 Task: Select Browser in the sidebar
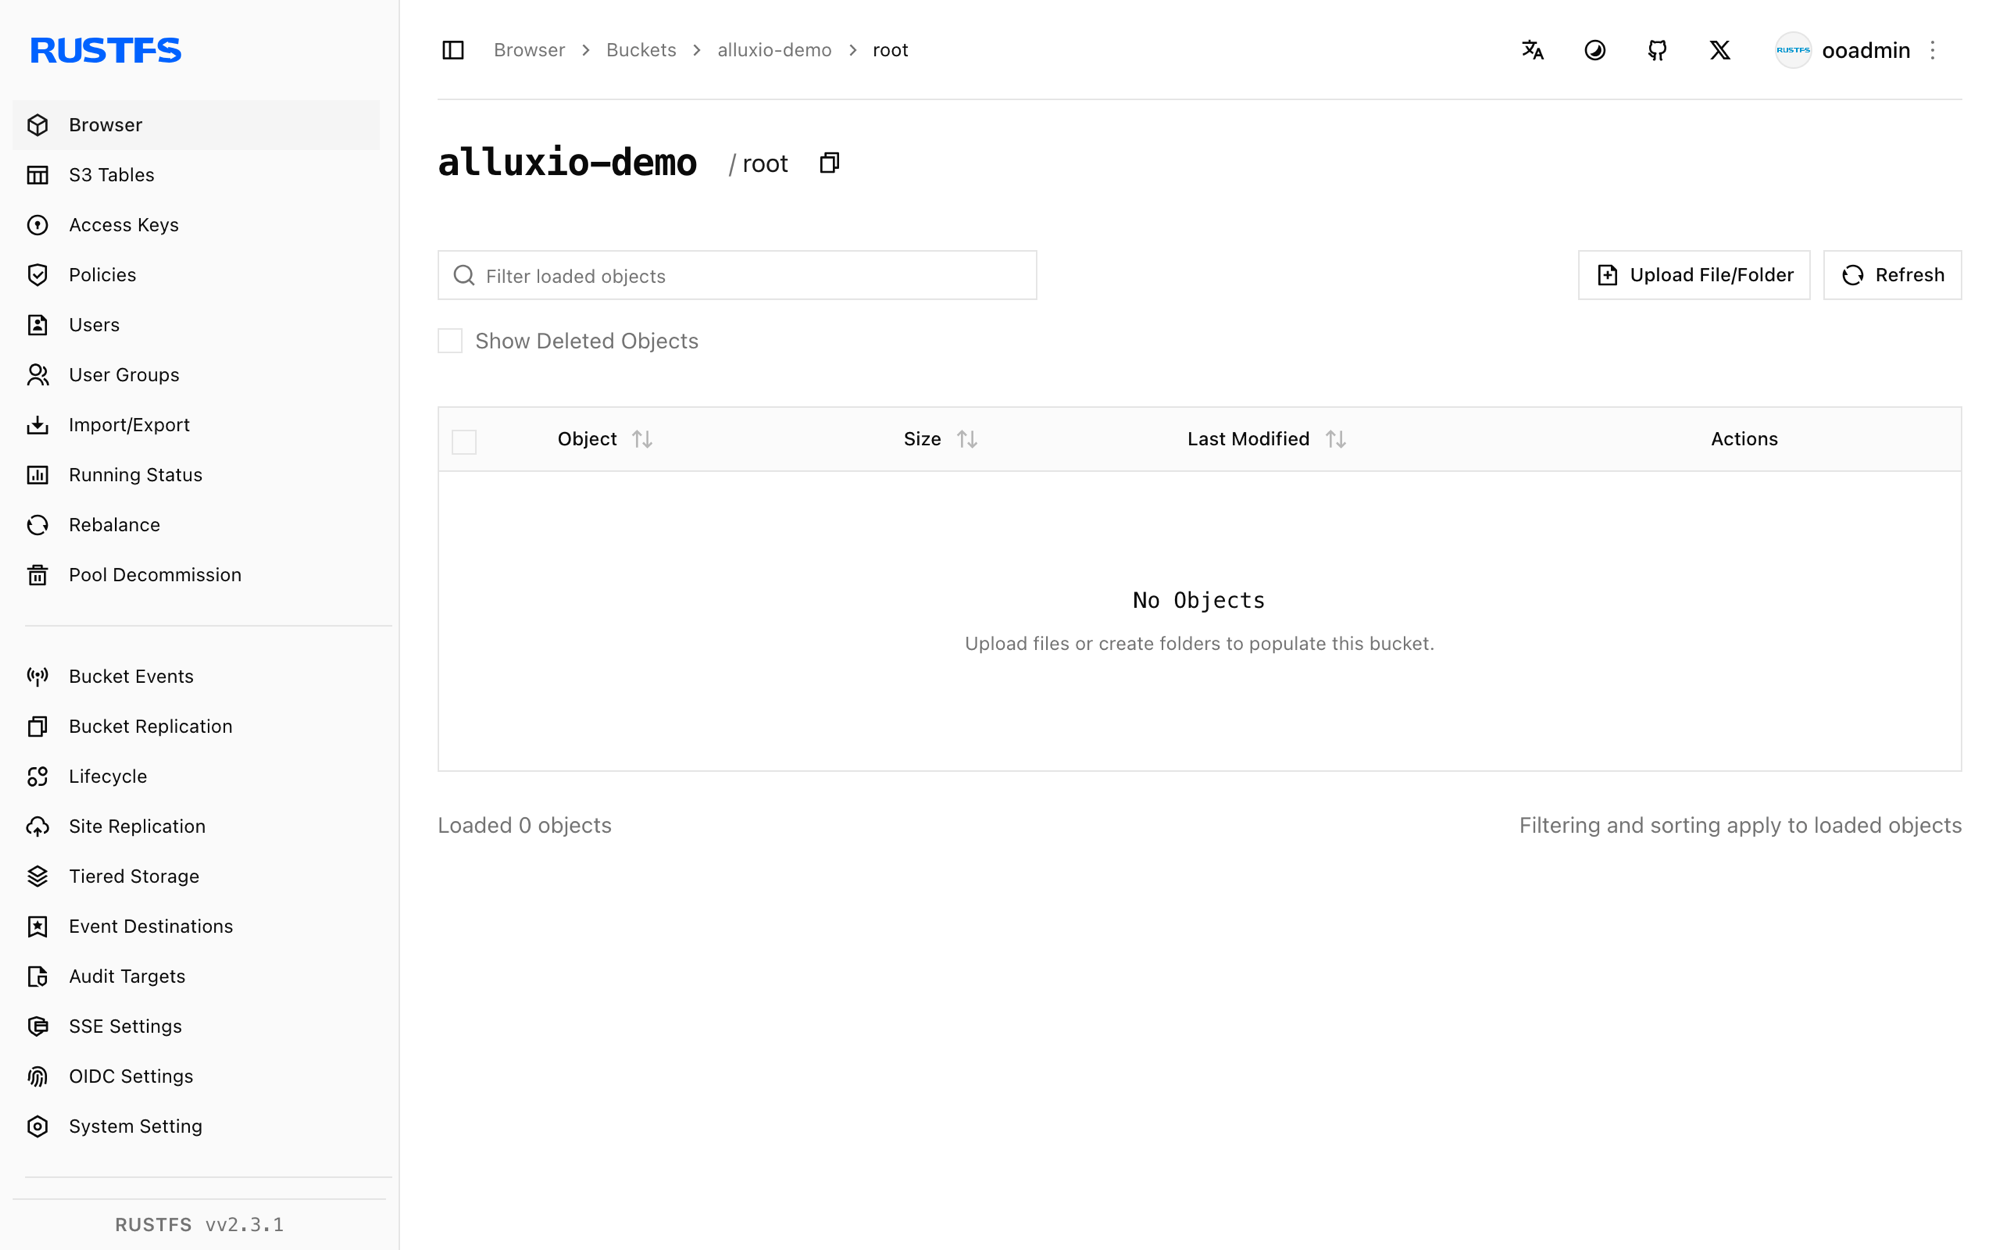(x=196, y=125)
